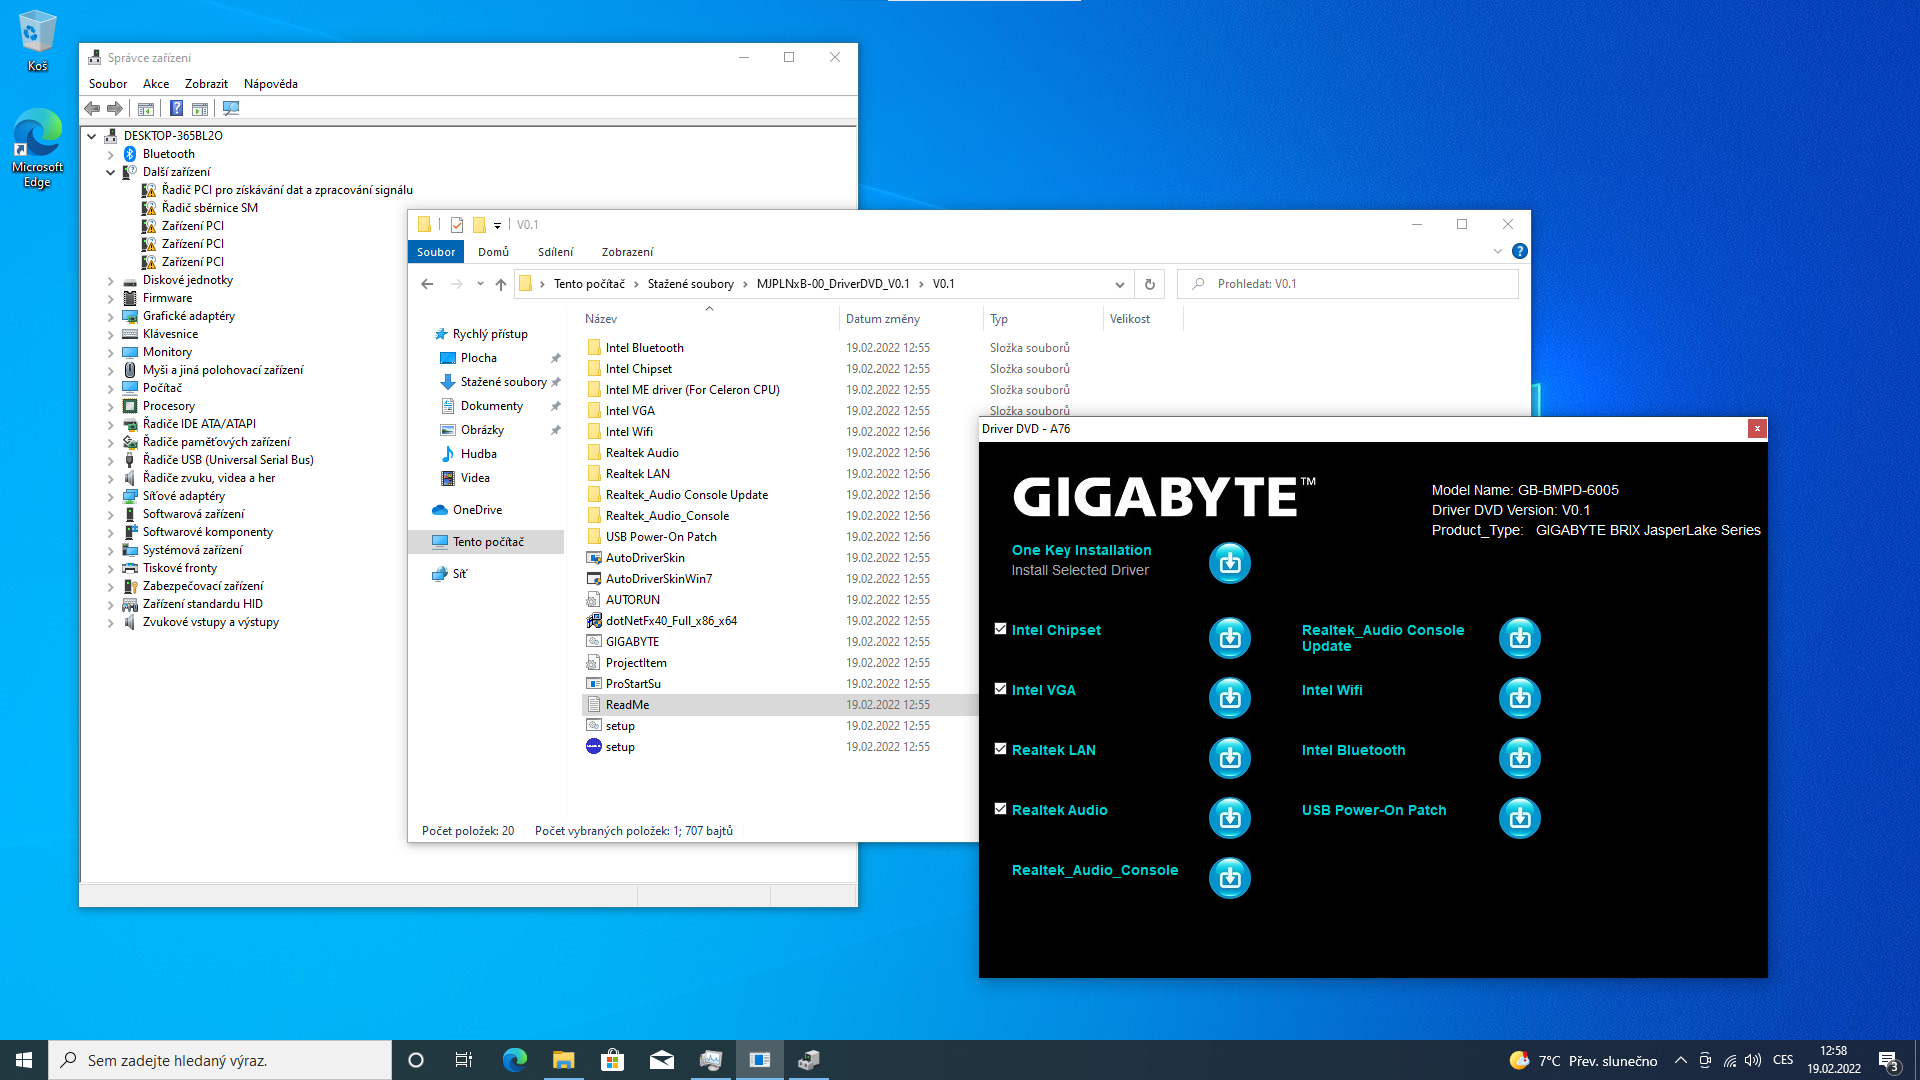
Task: Uncheck the Realtek LAN checkbox
Action: (x=1000, y=749)
